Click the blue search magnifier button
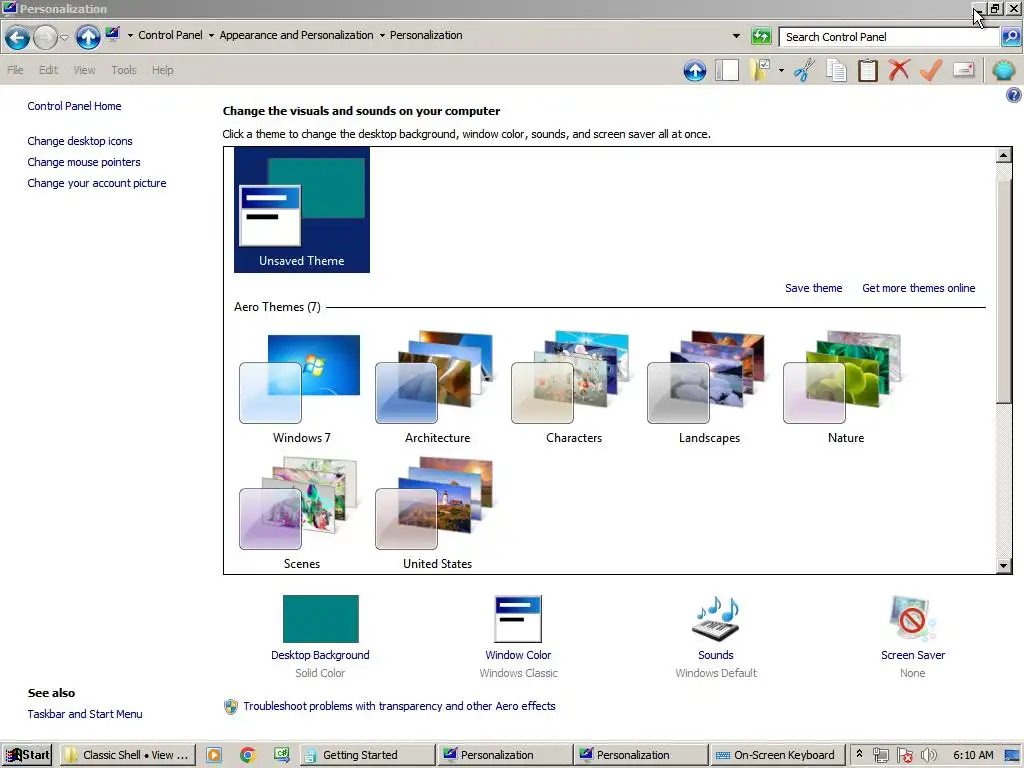Viewport: 1024px width, 768px height. click(x=1011, y=37)
